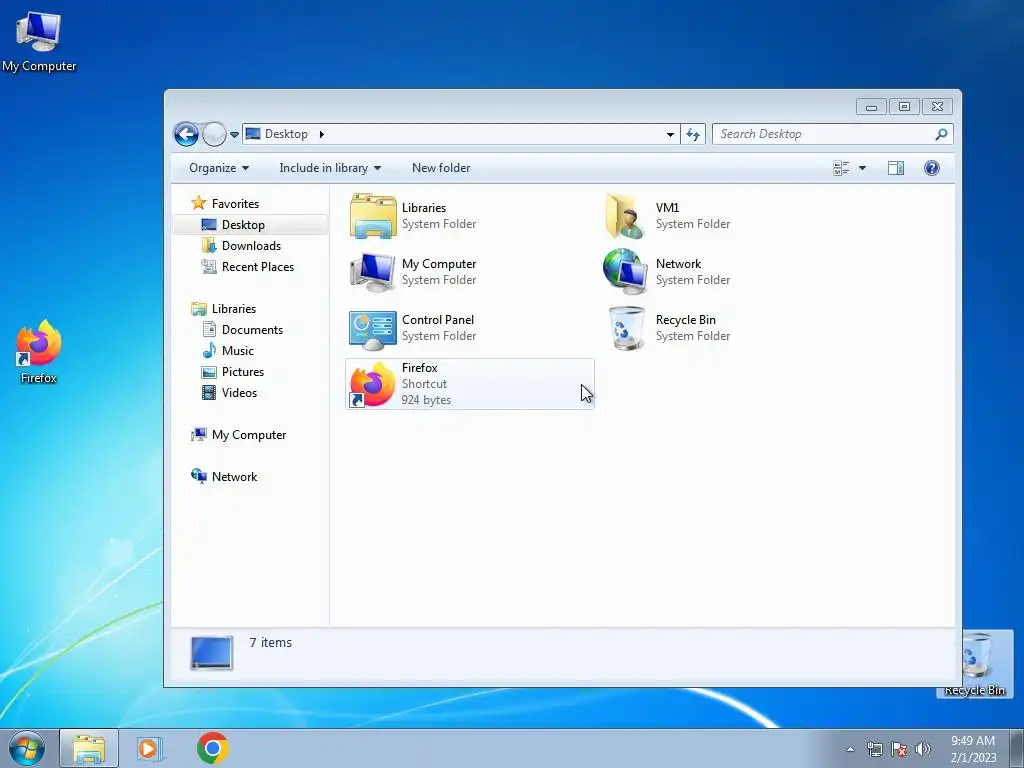Click Show desktop strip at taskbar end

click(1017, 748)
